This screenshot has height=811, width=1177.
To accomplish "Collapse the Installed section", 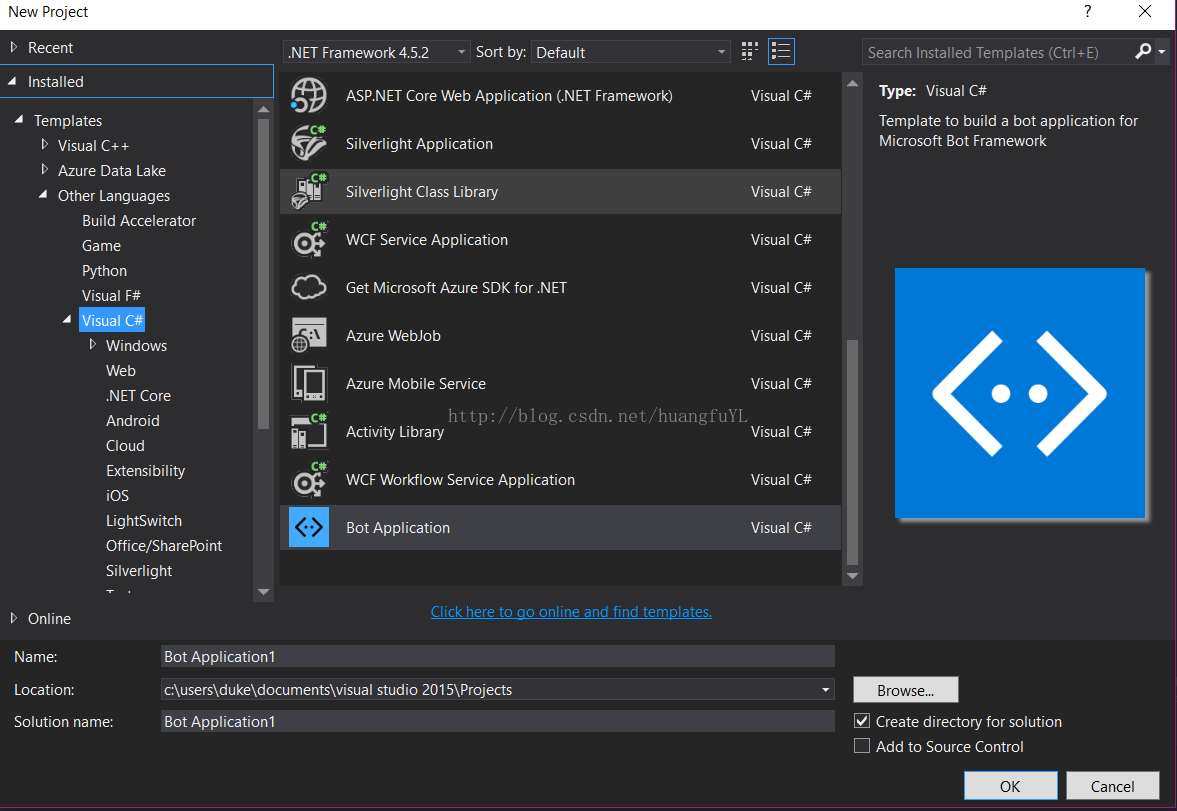I will pyautogui.click(x=13, y=81).
